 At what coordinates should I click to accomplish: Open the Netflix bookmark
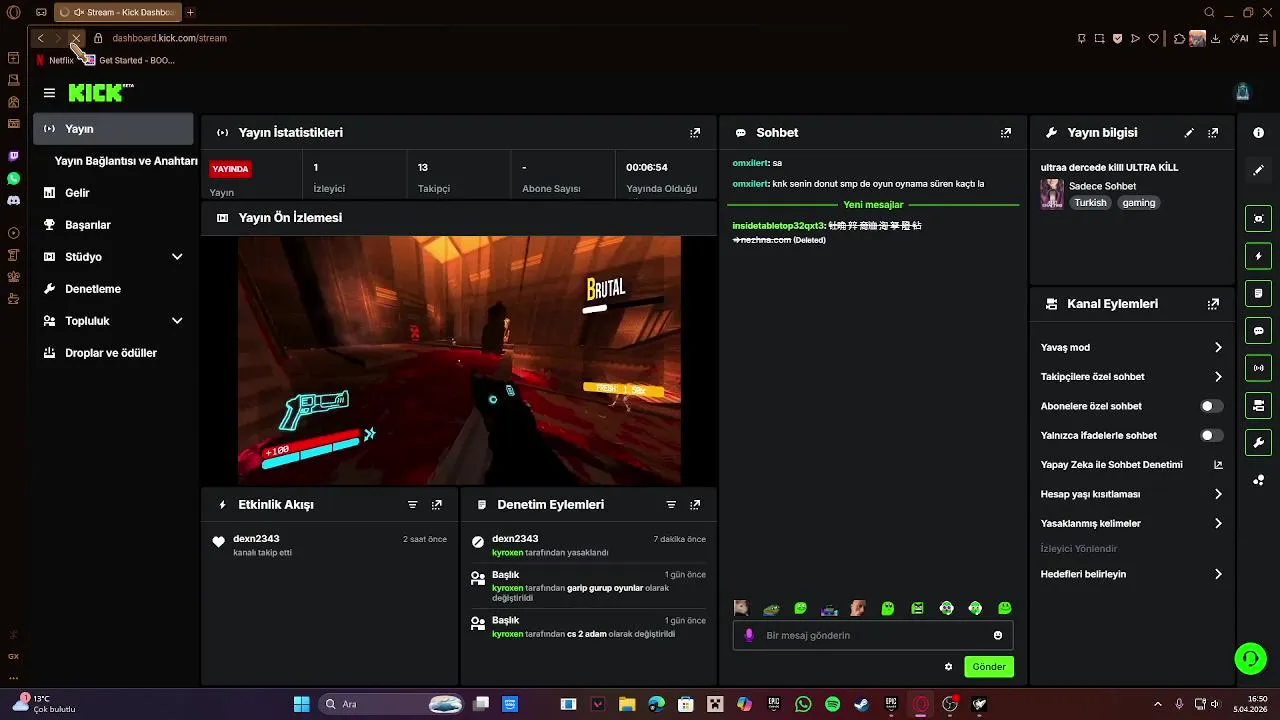coord(55,60)
